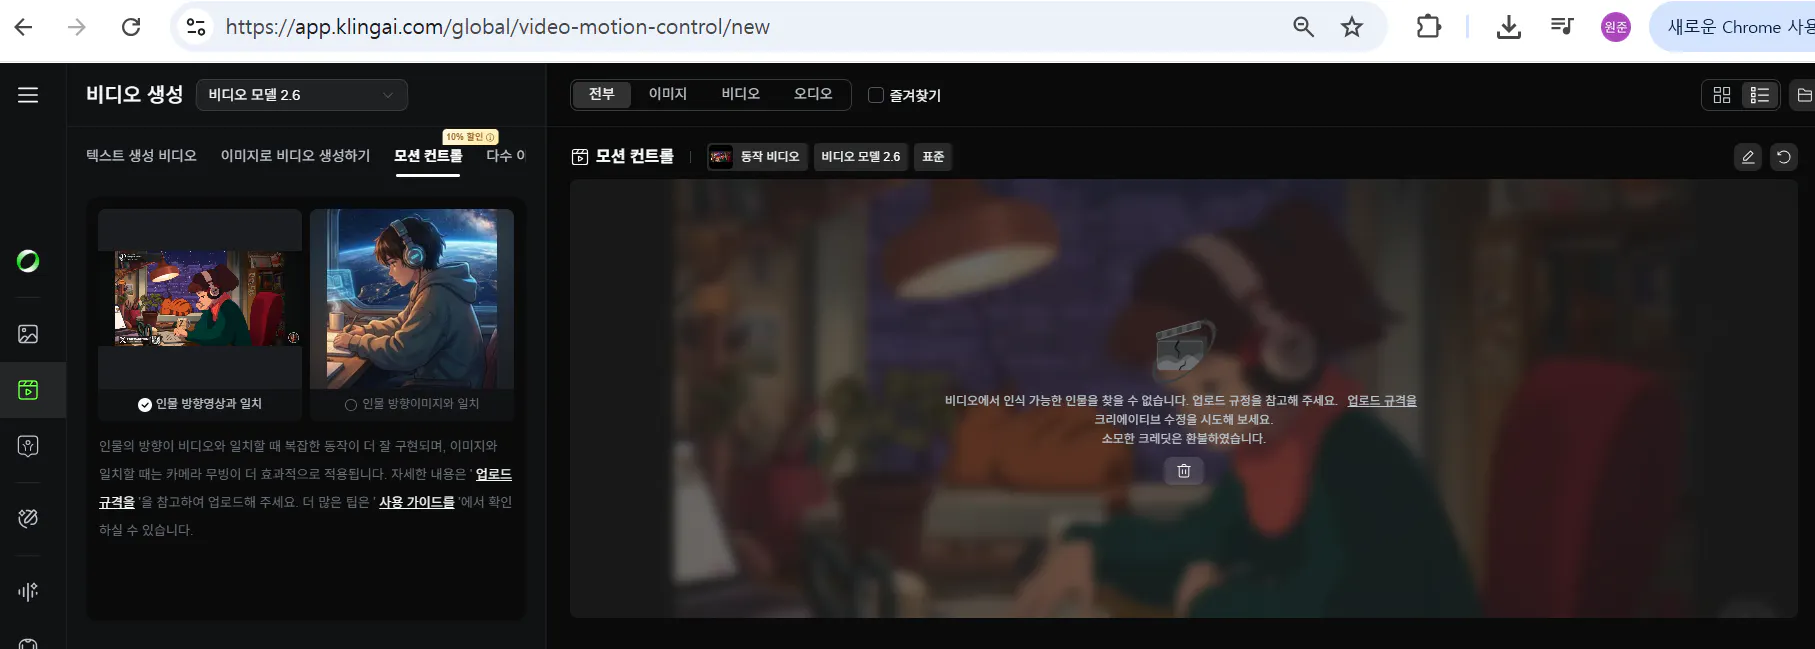Filter results by 오디오
The width and height of the screenshot is (1815, 649).
(x=813, y=94)
